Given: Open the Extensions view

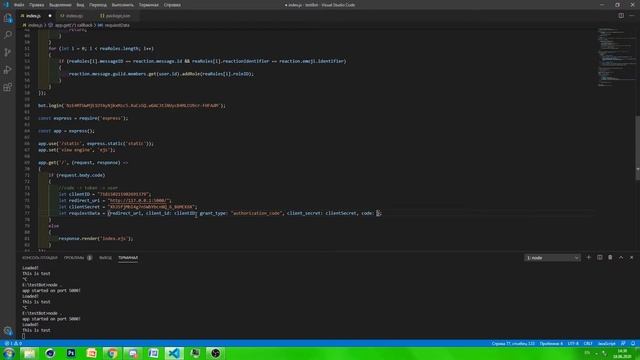Looking at the screenshot, I should [8, 87].
